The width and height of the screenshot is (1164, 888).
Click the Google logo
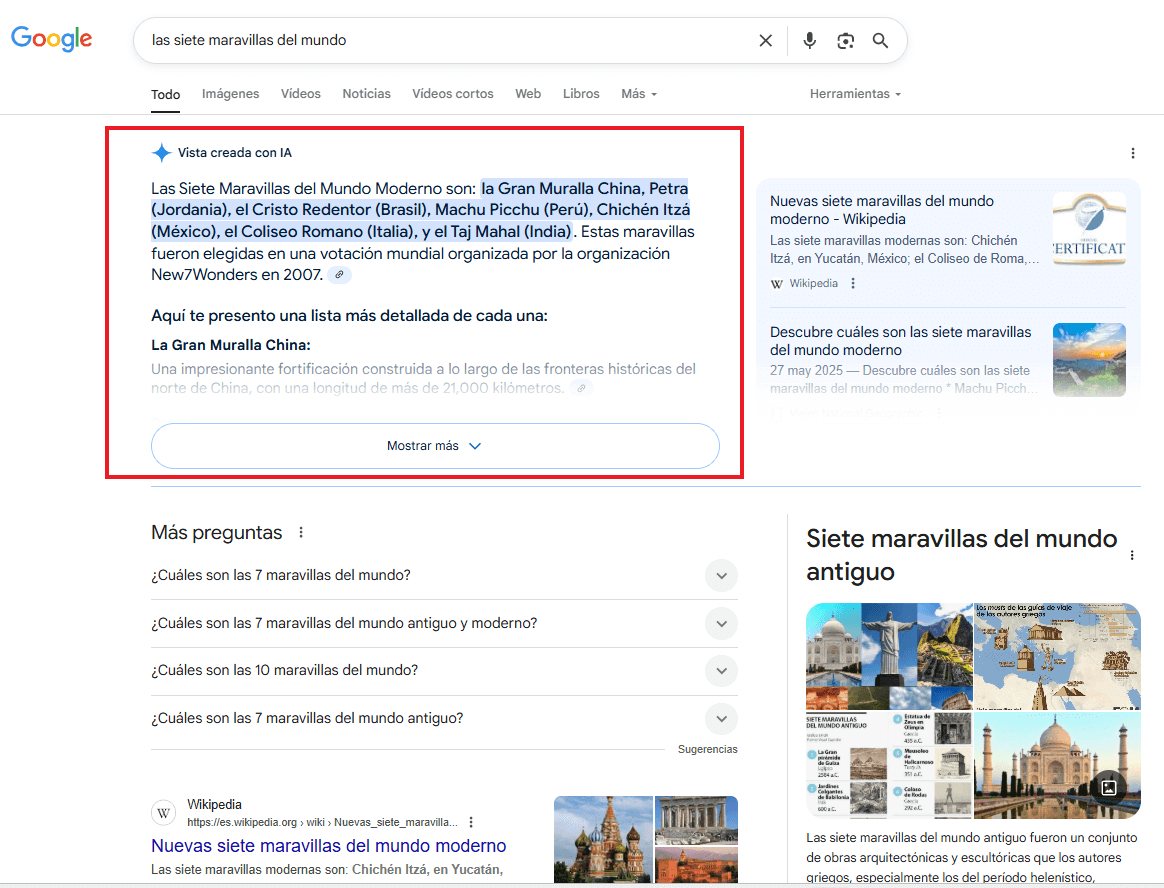click(51, 39)
